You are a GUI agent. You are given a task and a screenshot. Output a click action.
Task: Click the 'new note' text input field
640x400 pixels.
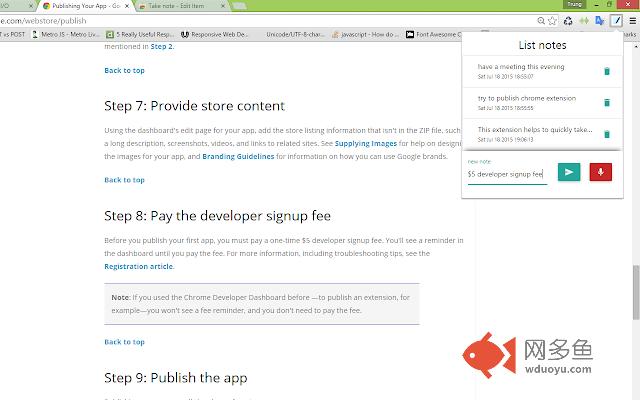pos(506,174)
